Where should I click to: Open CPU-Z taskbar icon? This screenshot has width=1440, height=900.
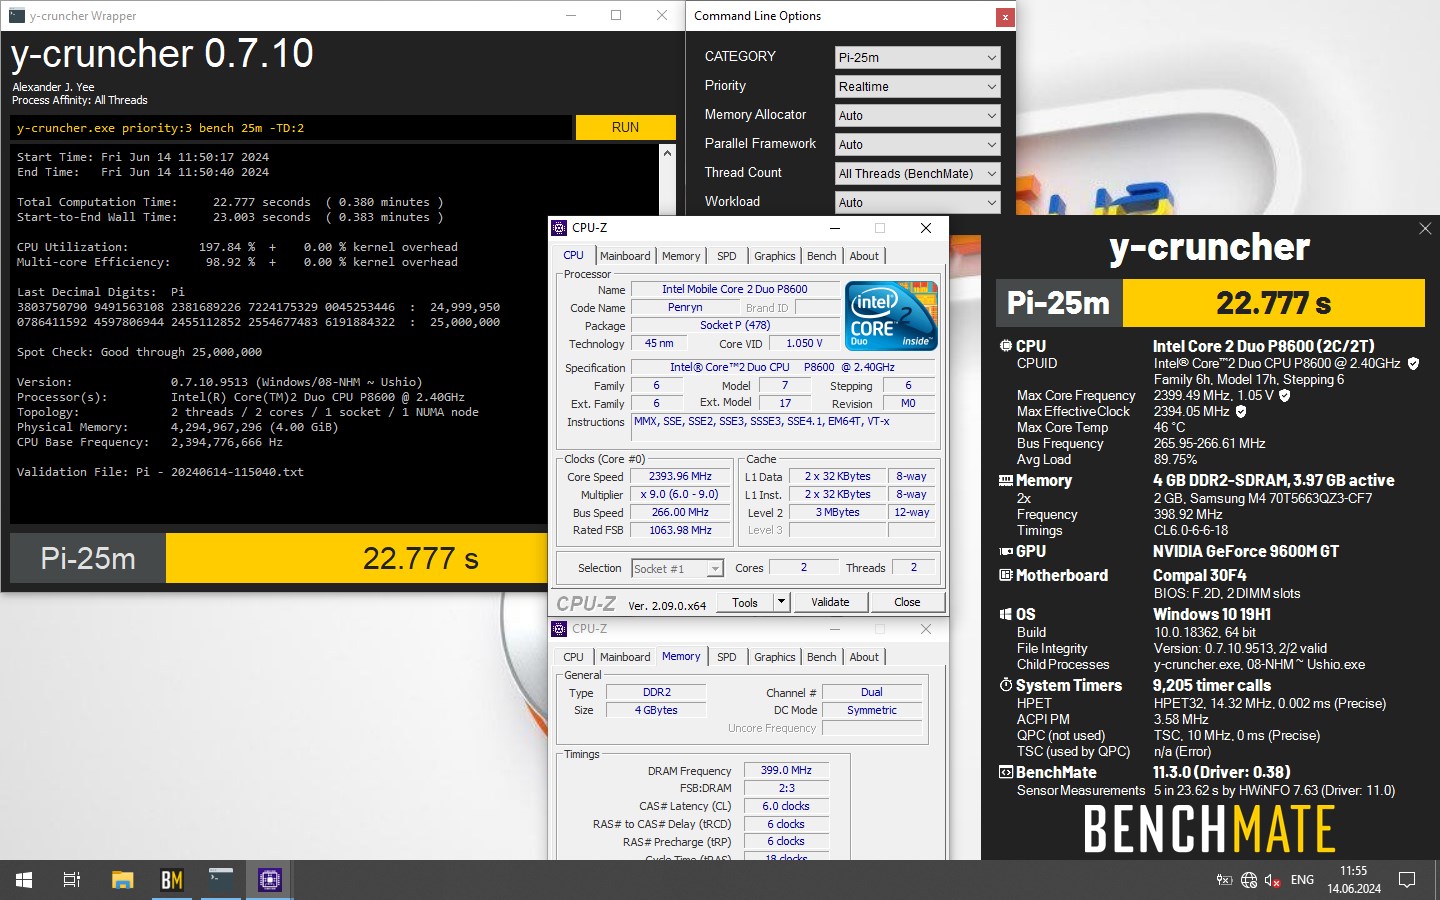point(270,880)
